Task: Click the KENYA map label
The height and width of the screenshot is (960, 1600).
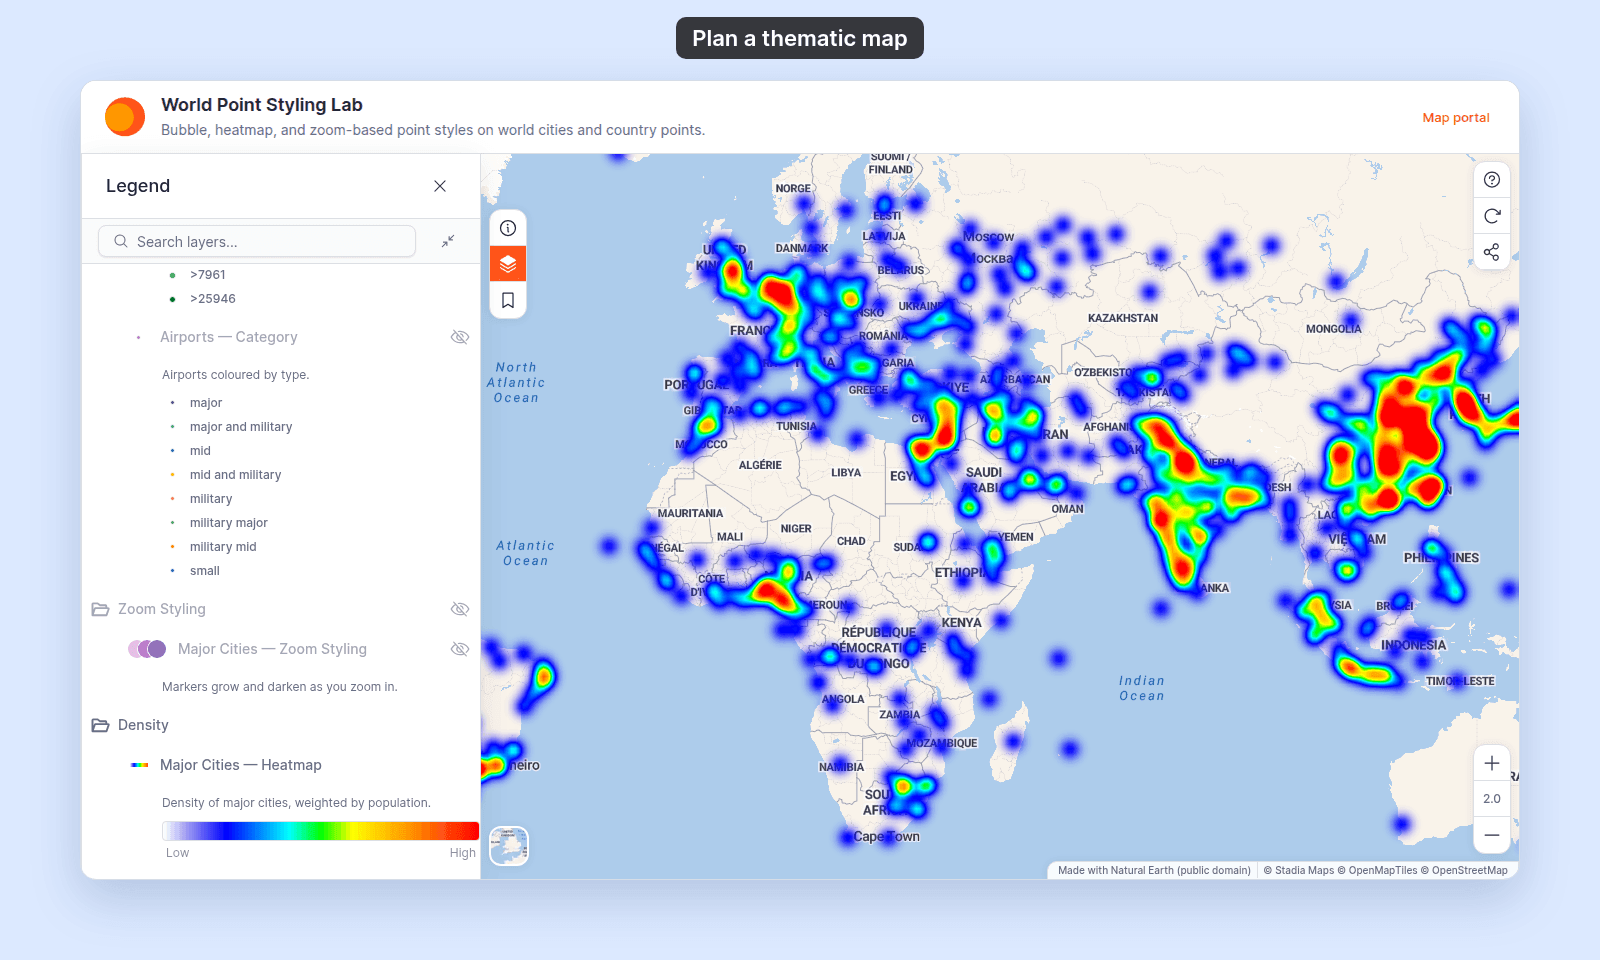Action: pos(961,623)
